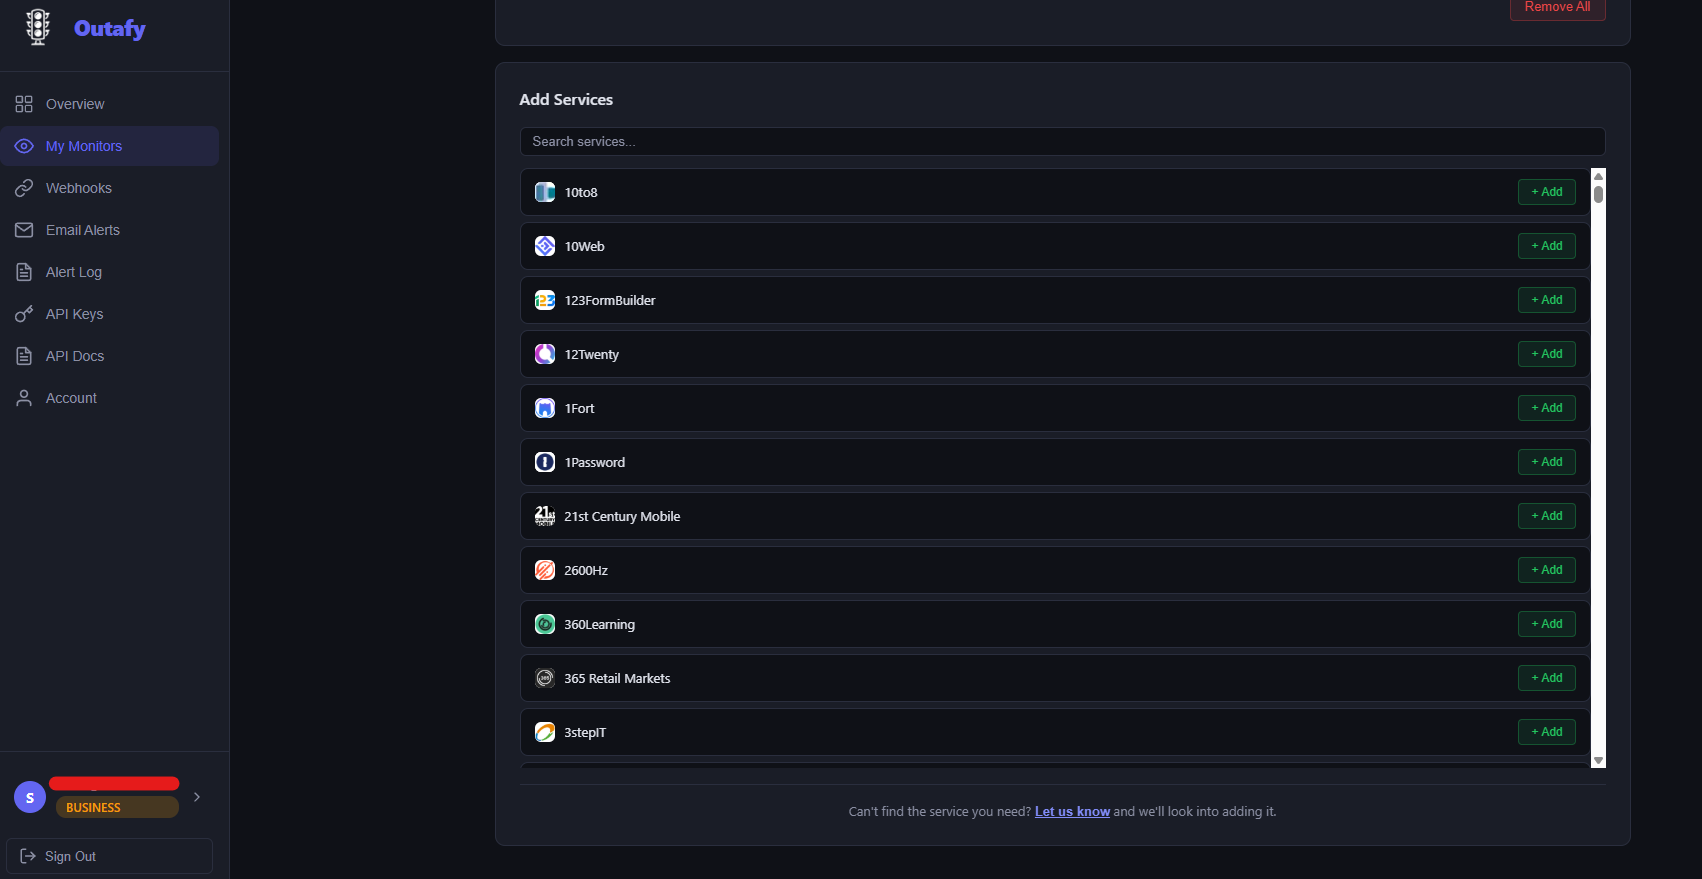Screen dimensions: 1702x879
Task: Add the 1Password service
Action: (1546, 462)
